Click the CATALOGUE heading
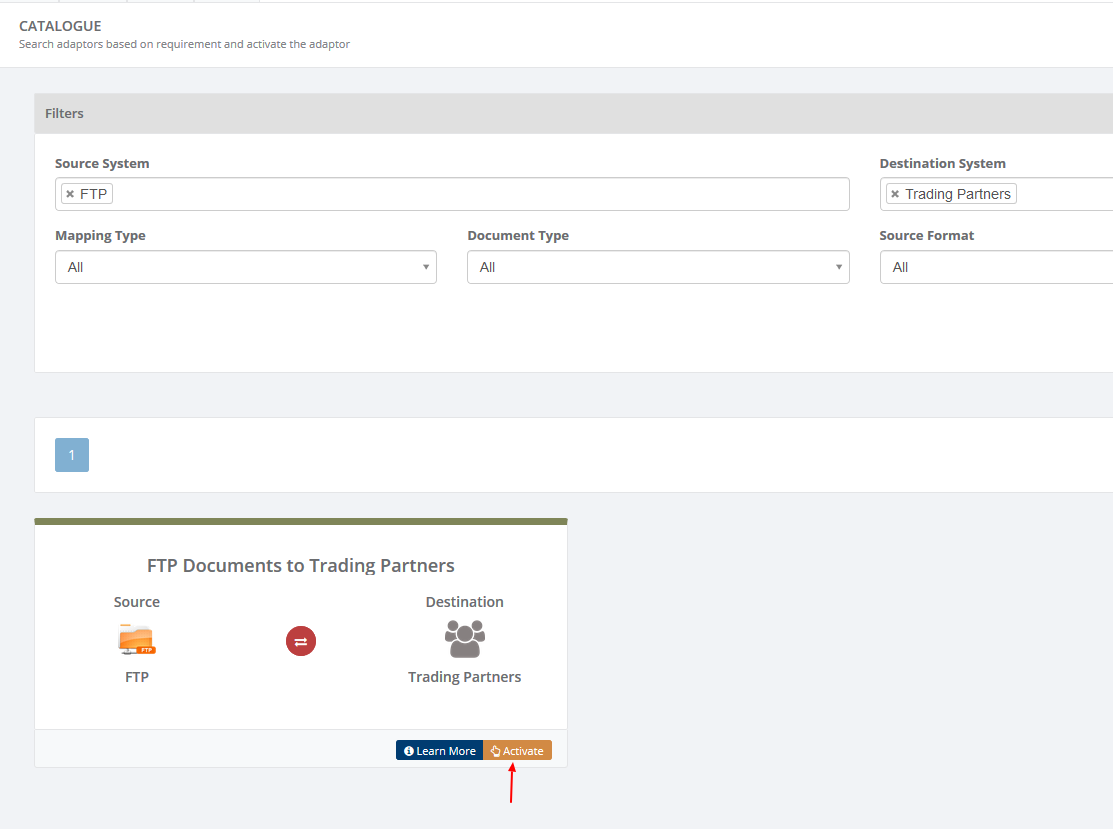The height and width of the screenshot is (829, 1113). coord(60,26)
